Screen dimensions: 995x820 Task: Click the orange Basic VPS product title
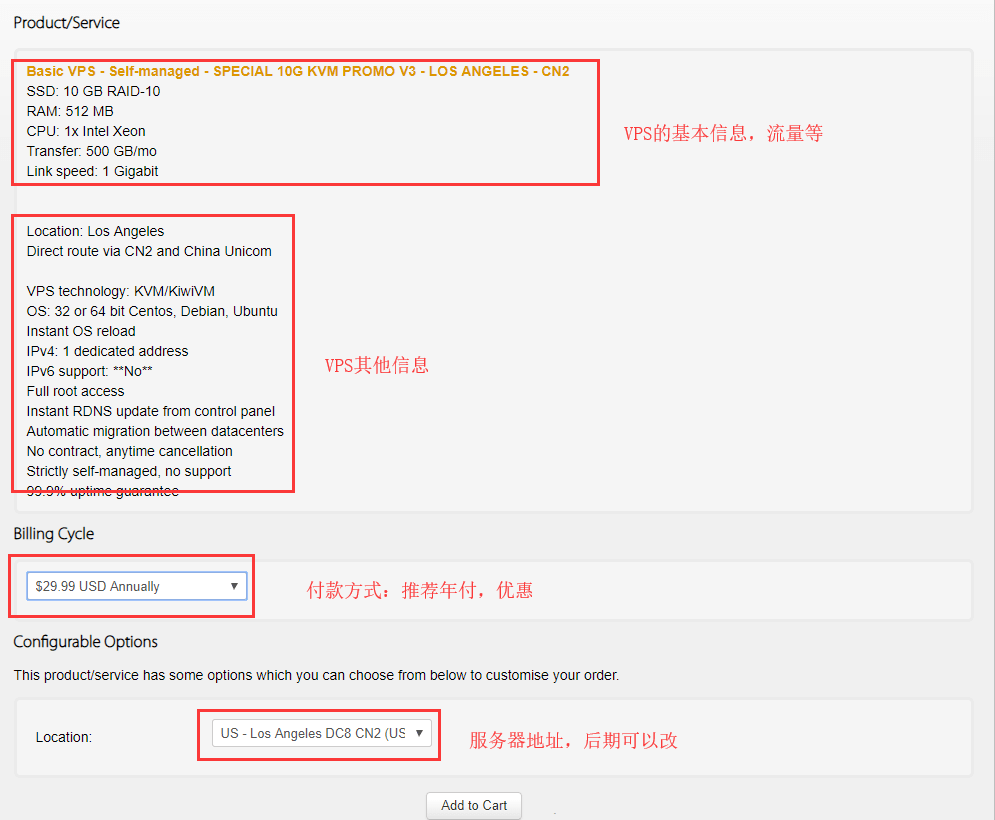point(297,71)
